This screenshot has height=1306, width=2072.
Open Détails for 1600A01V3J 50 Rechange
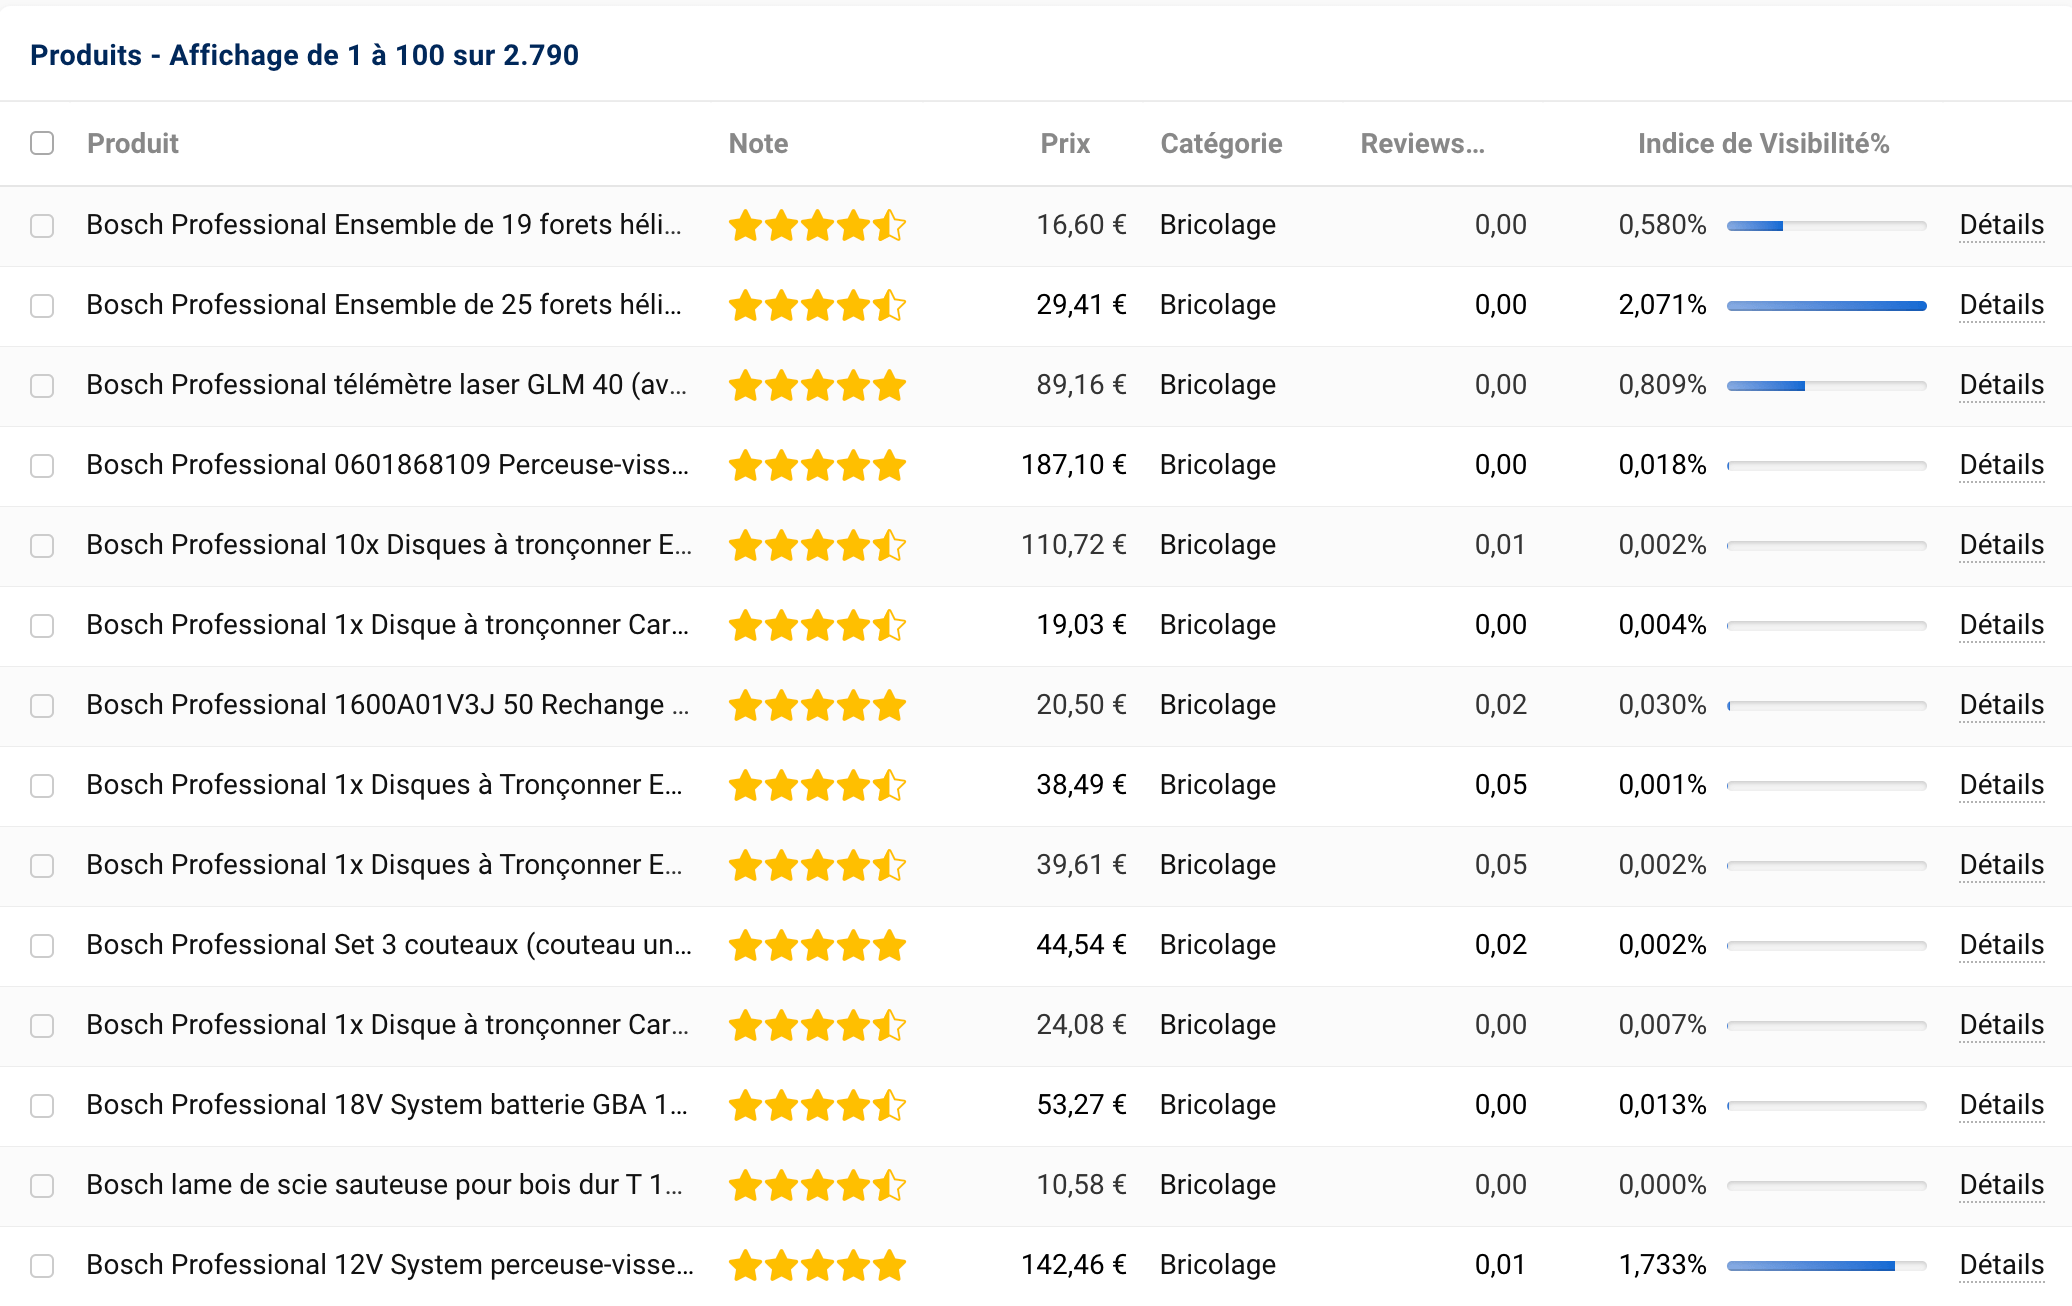2001,705
